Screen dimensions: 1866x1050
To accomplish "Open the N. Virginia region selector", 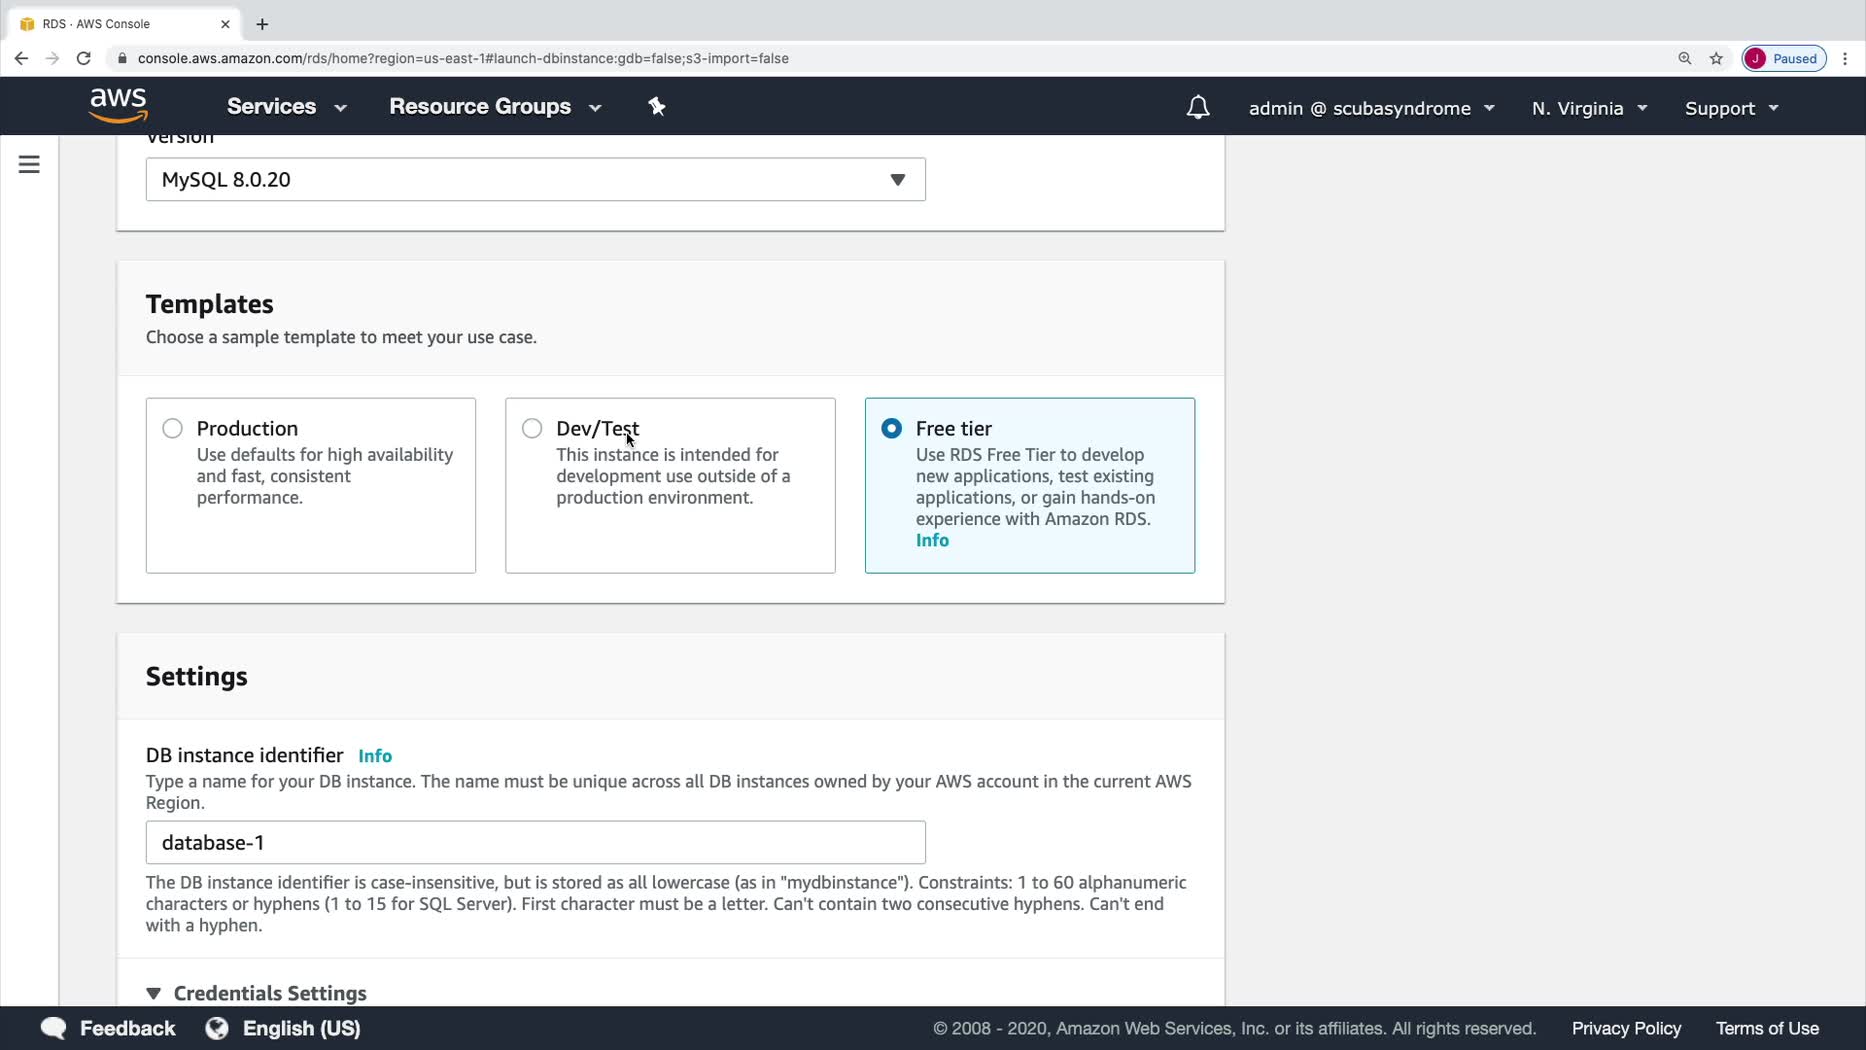I will point(1590,108).
